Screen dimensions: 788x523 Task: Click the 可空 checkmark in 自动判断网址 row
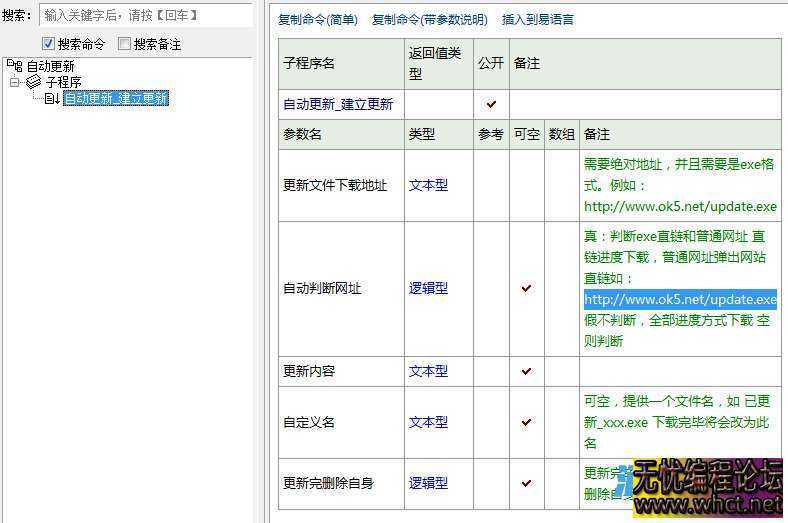(x=526, y=288)
